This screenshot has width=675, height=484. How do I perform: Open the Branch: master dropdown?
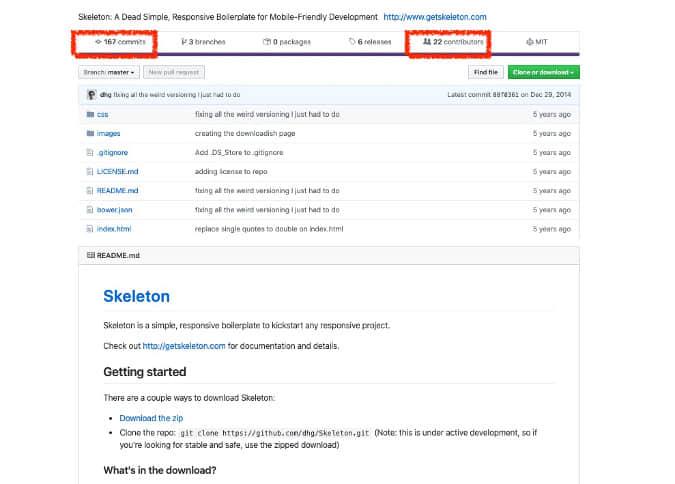108,72
